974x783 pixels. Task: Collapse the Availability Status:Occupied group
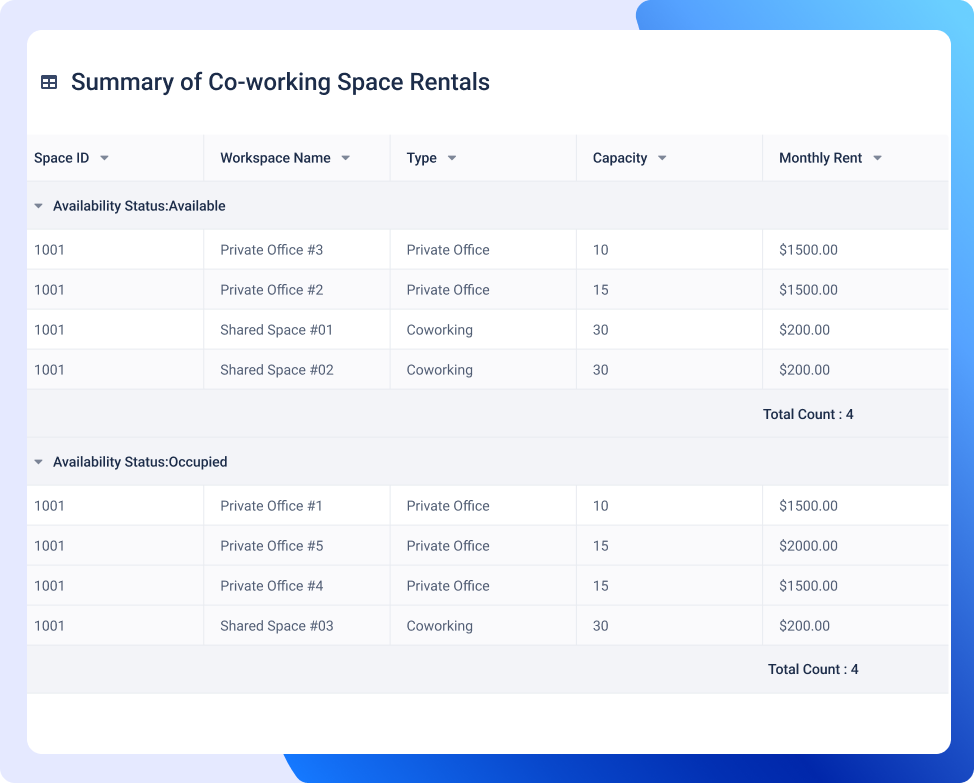click(x=39, y=462)
